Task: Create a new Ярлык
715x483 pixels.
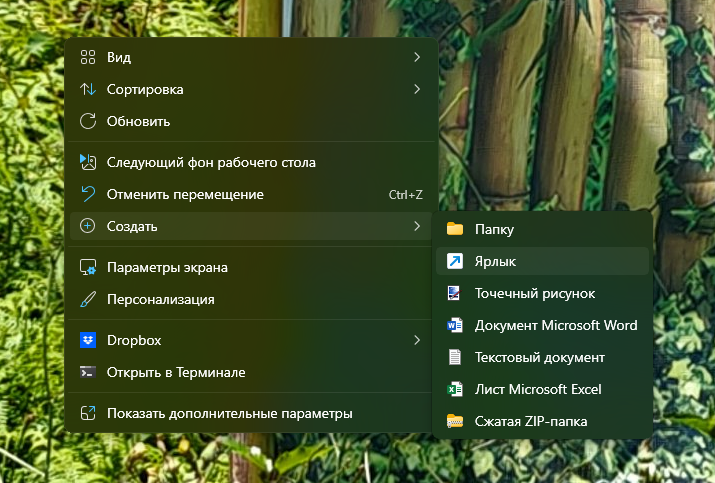Action: pos(542,261)
